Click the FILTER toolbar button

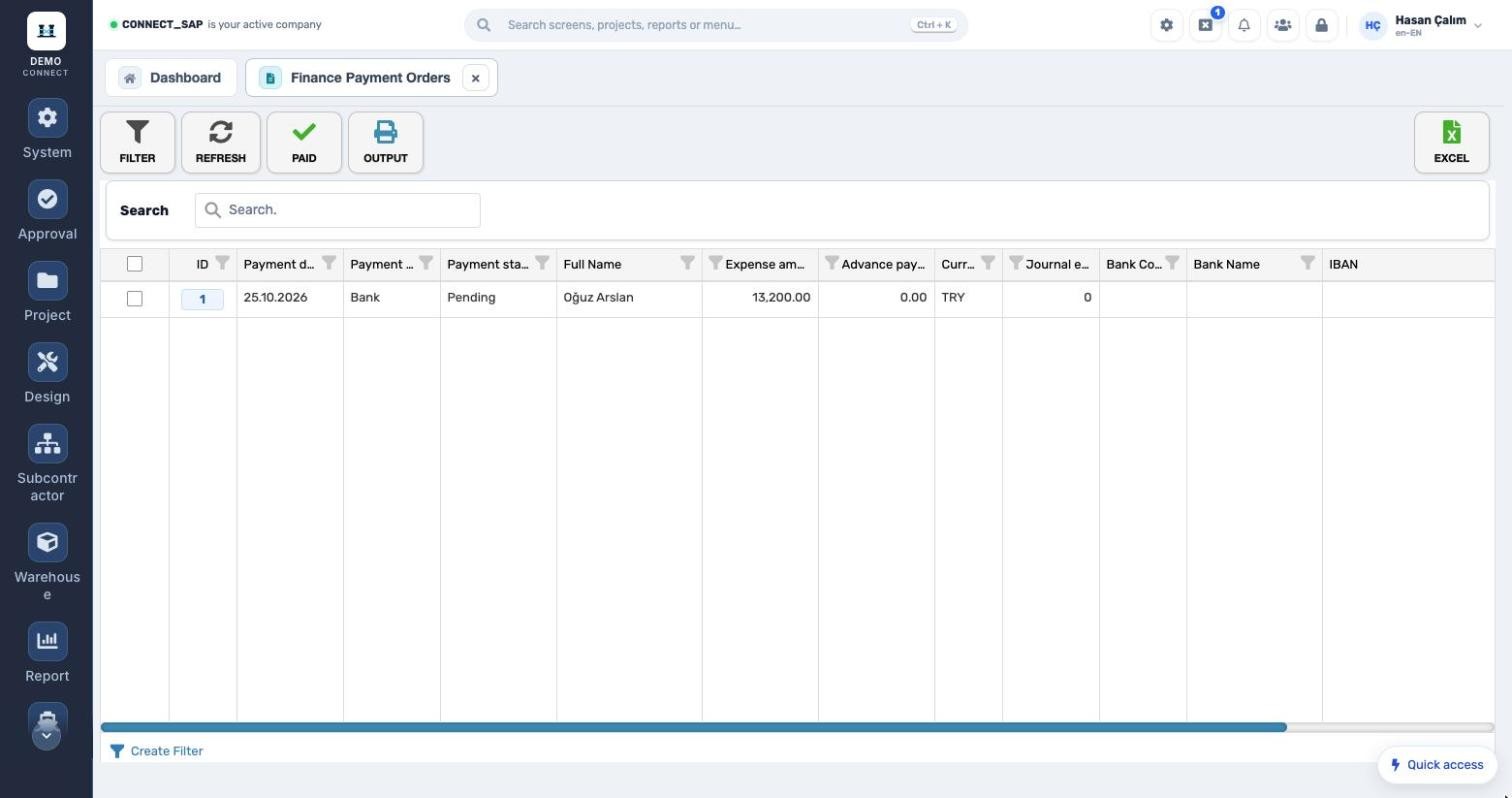(138, 142)
